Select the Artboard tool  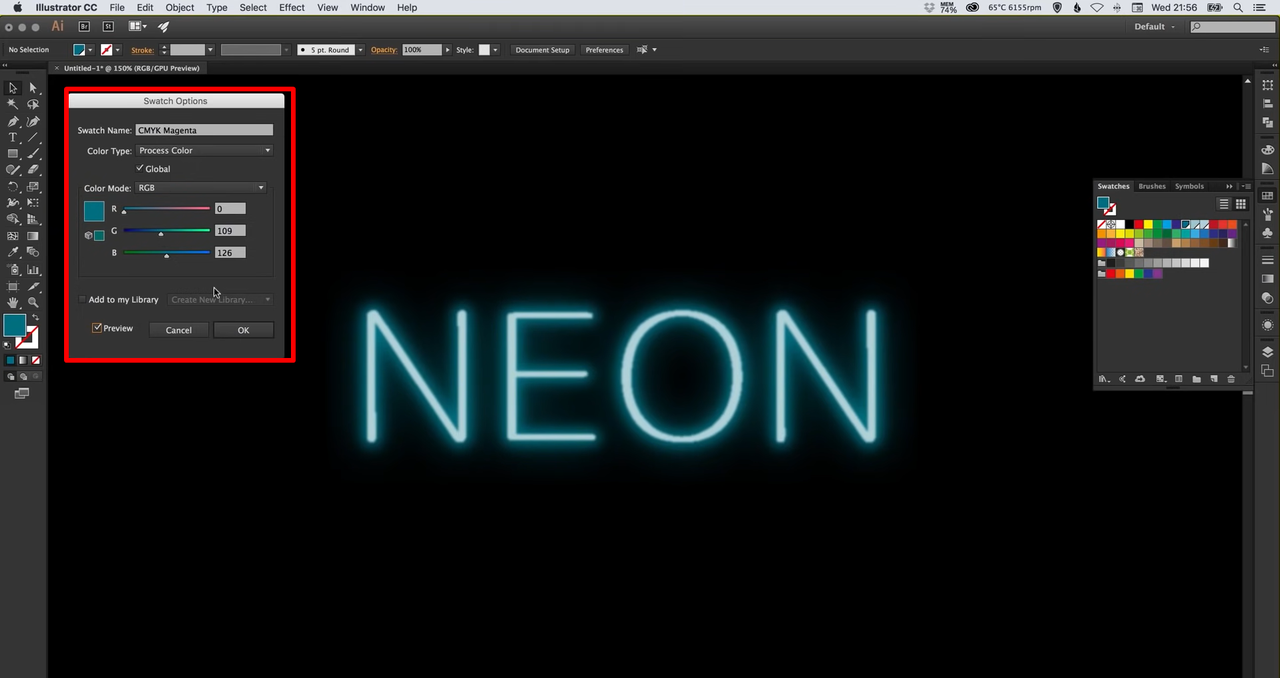tap(13, 286)
